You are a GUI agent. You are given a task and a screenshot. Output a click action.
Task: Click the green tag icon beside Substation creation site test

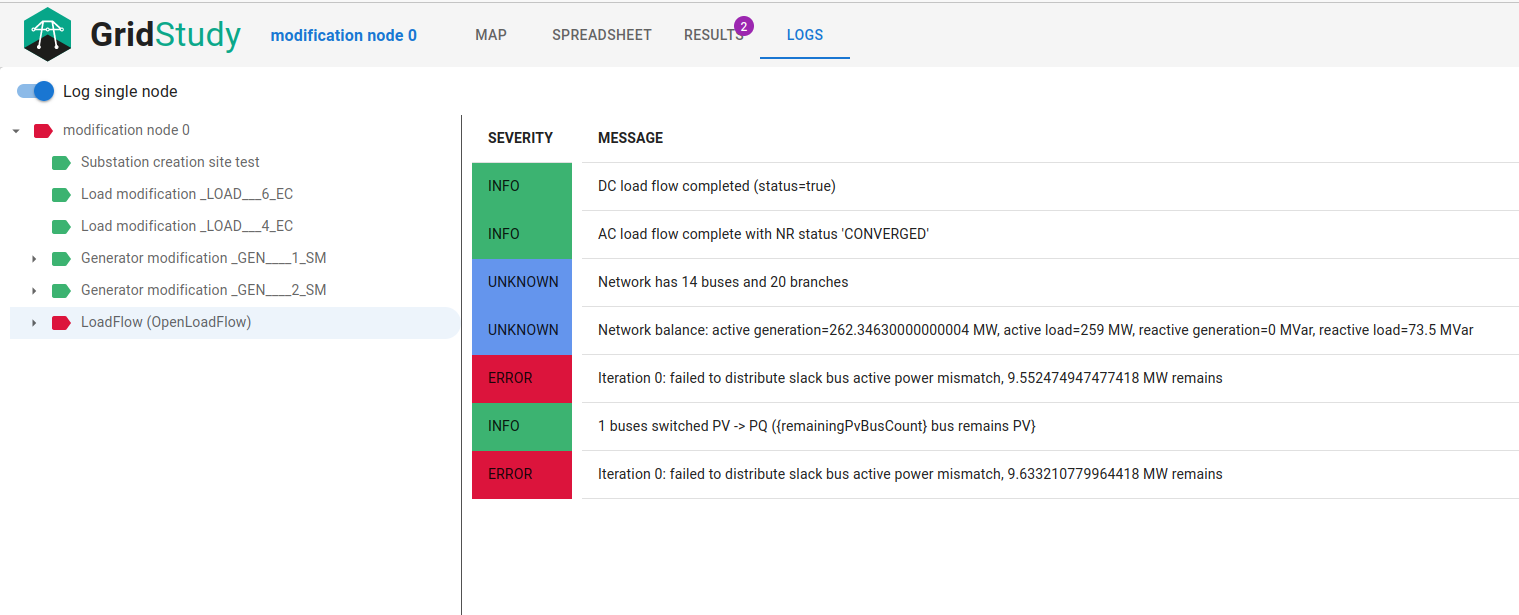click(x=61, y=162)
